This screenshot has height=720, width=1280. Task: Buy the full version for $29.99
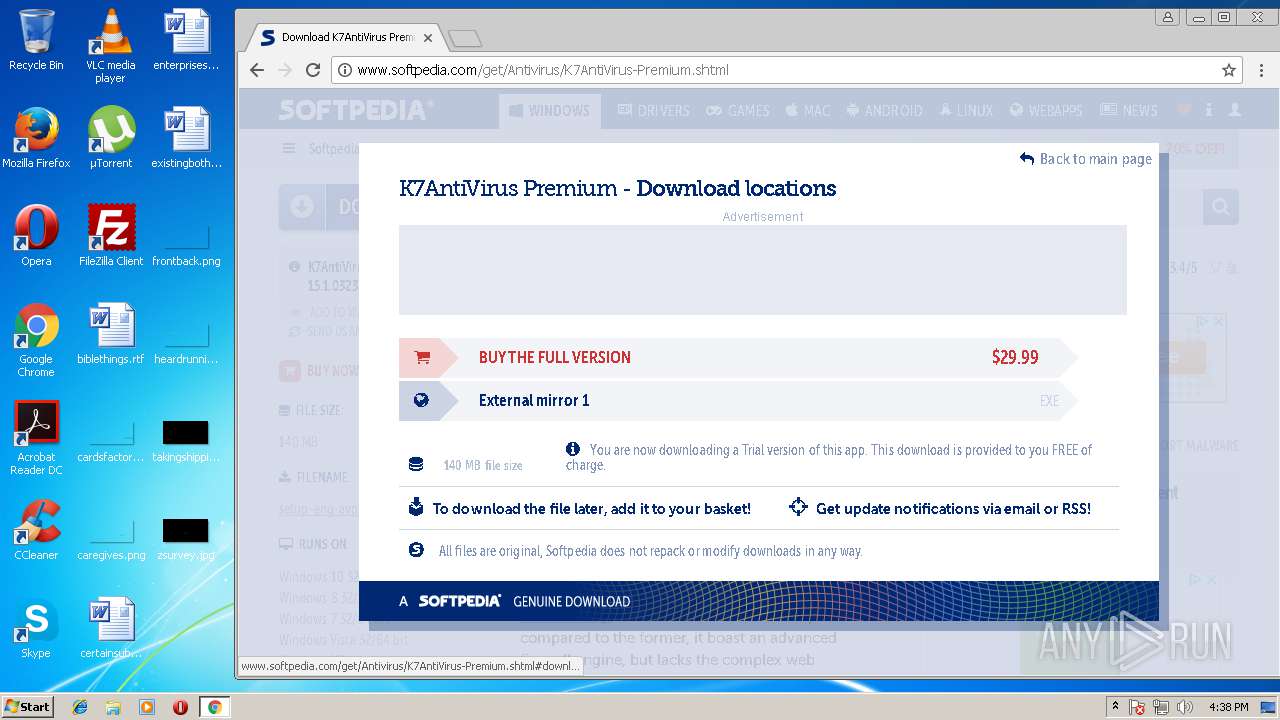tap(738, 357)
